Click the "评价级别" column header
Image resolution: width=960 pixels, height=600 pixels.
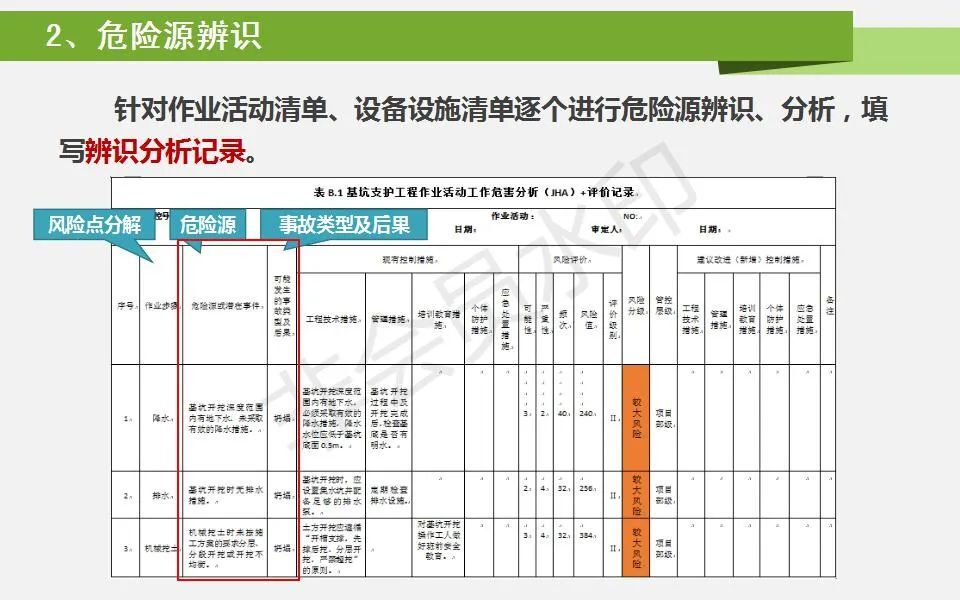coord(613,319)
